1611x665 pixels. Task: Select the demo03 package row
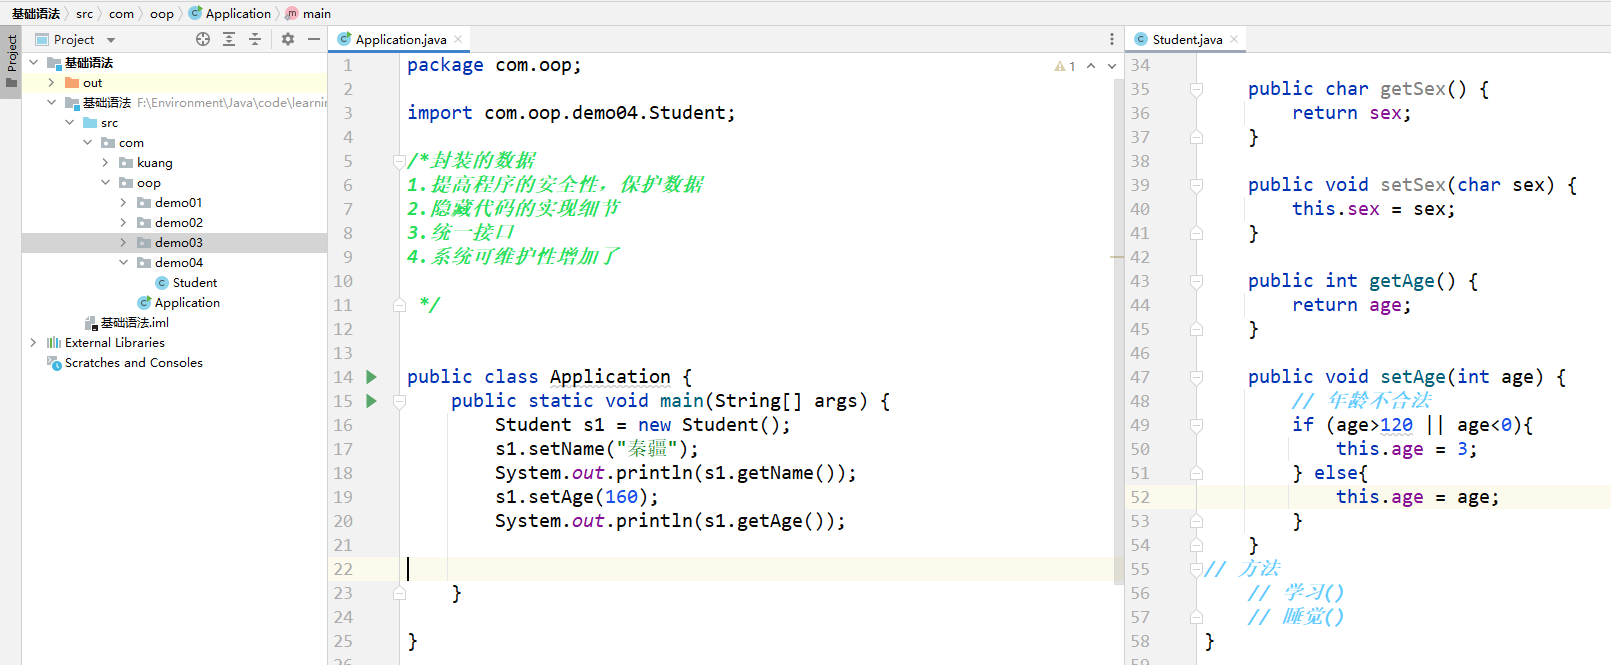coord(174,242)
